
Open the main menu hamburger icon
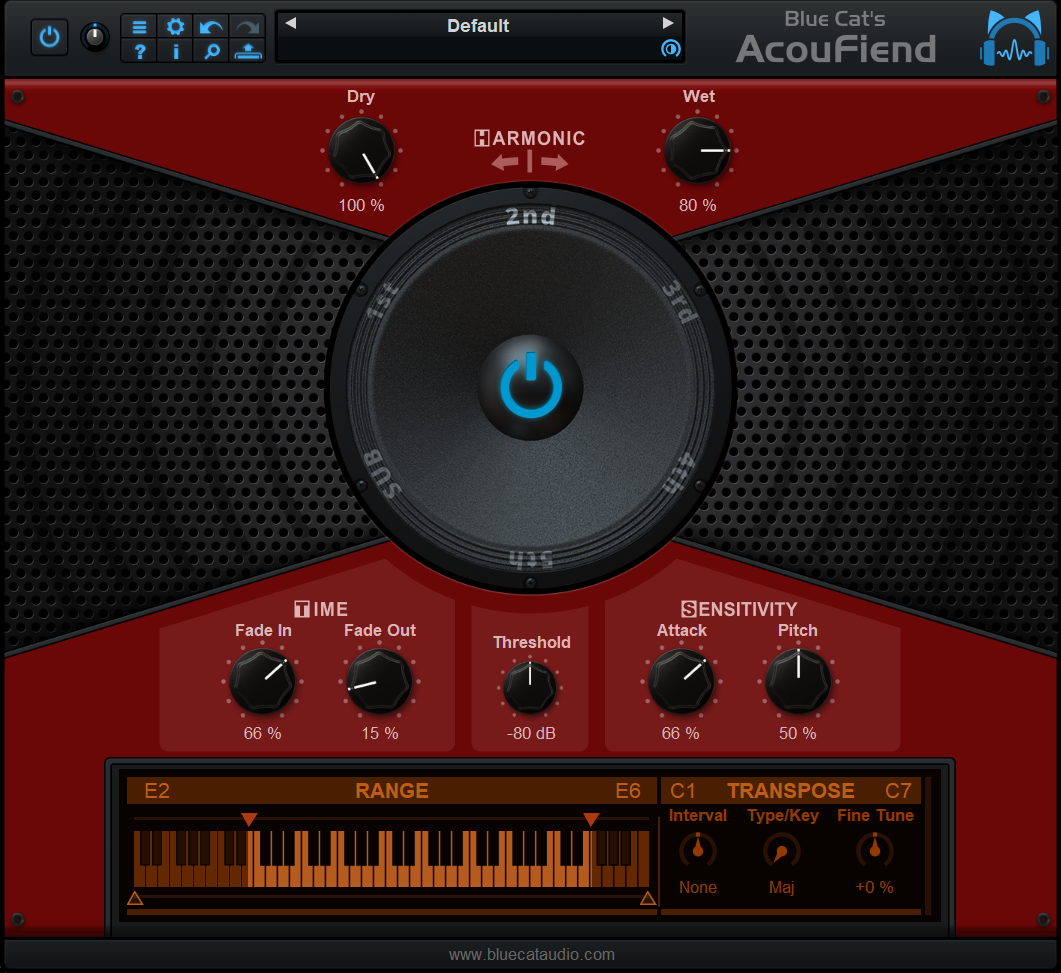point(139,27)
